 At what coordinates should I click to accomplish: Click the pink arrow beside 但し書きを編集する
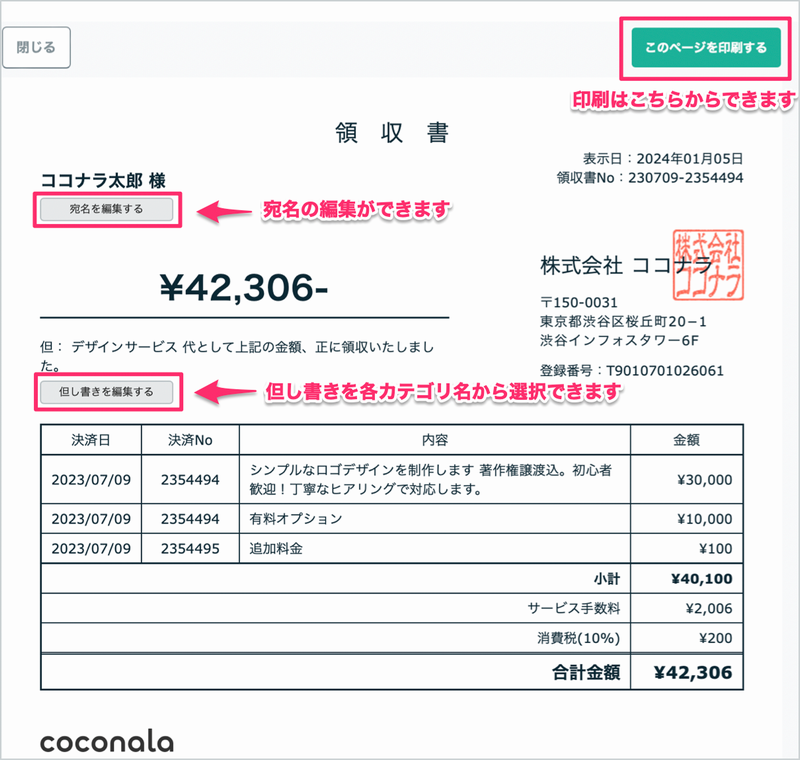pyautogui.click(x=223, y=391)
